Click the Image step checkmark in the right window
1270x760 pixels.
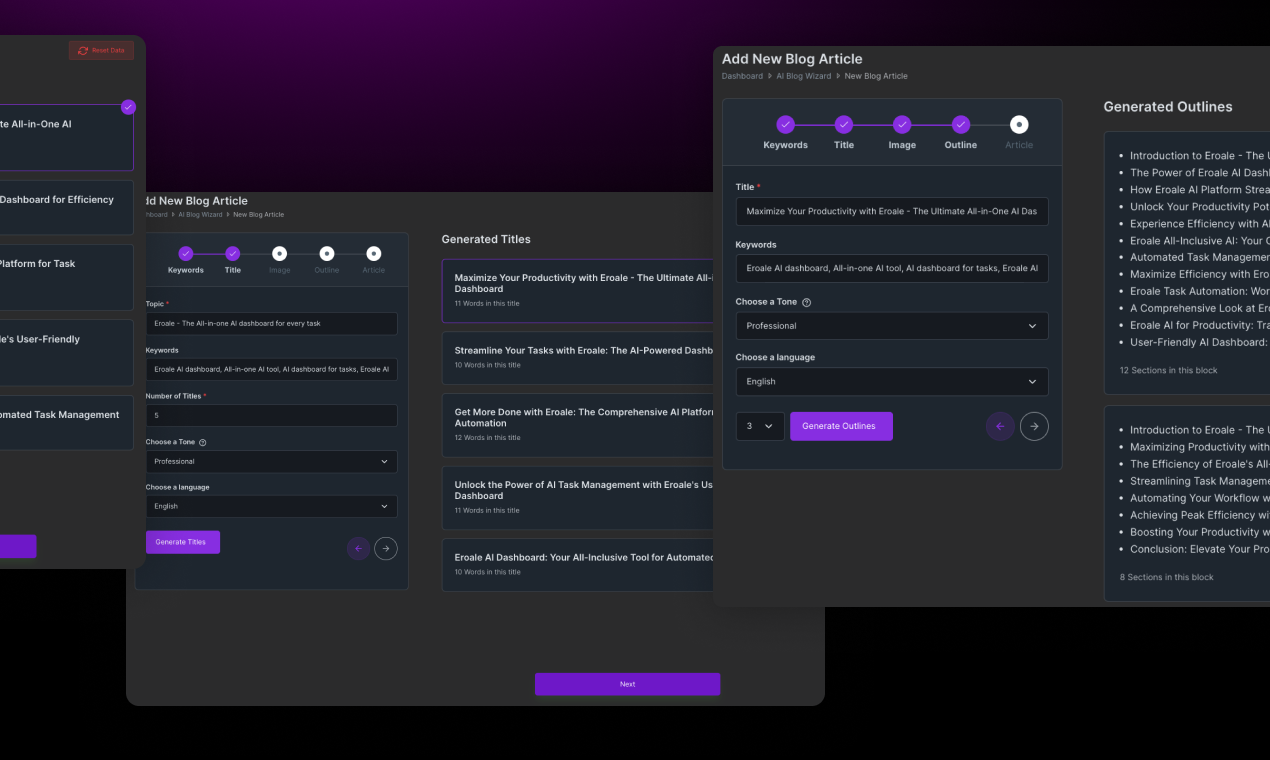(902, 125)
